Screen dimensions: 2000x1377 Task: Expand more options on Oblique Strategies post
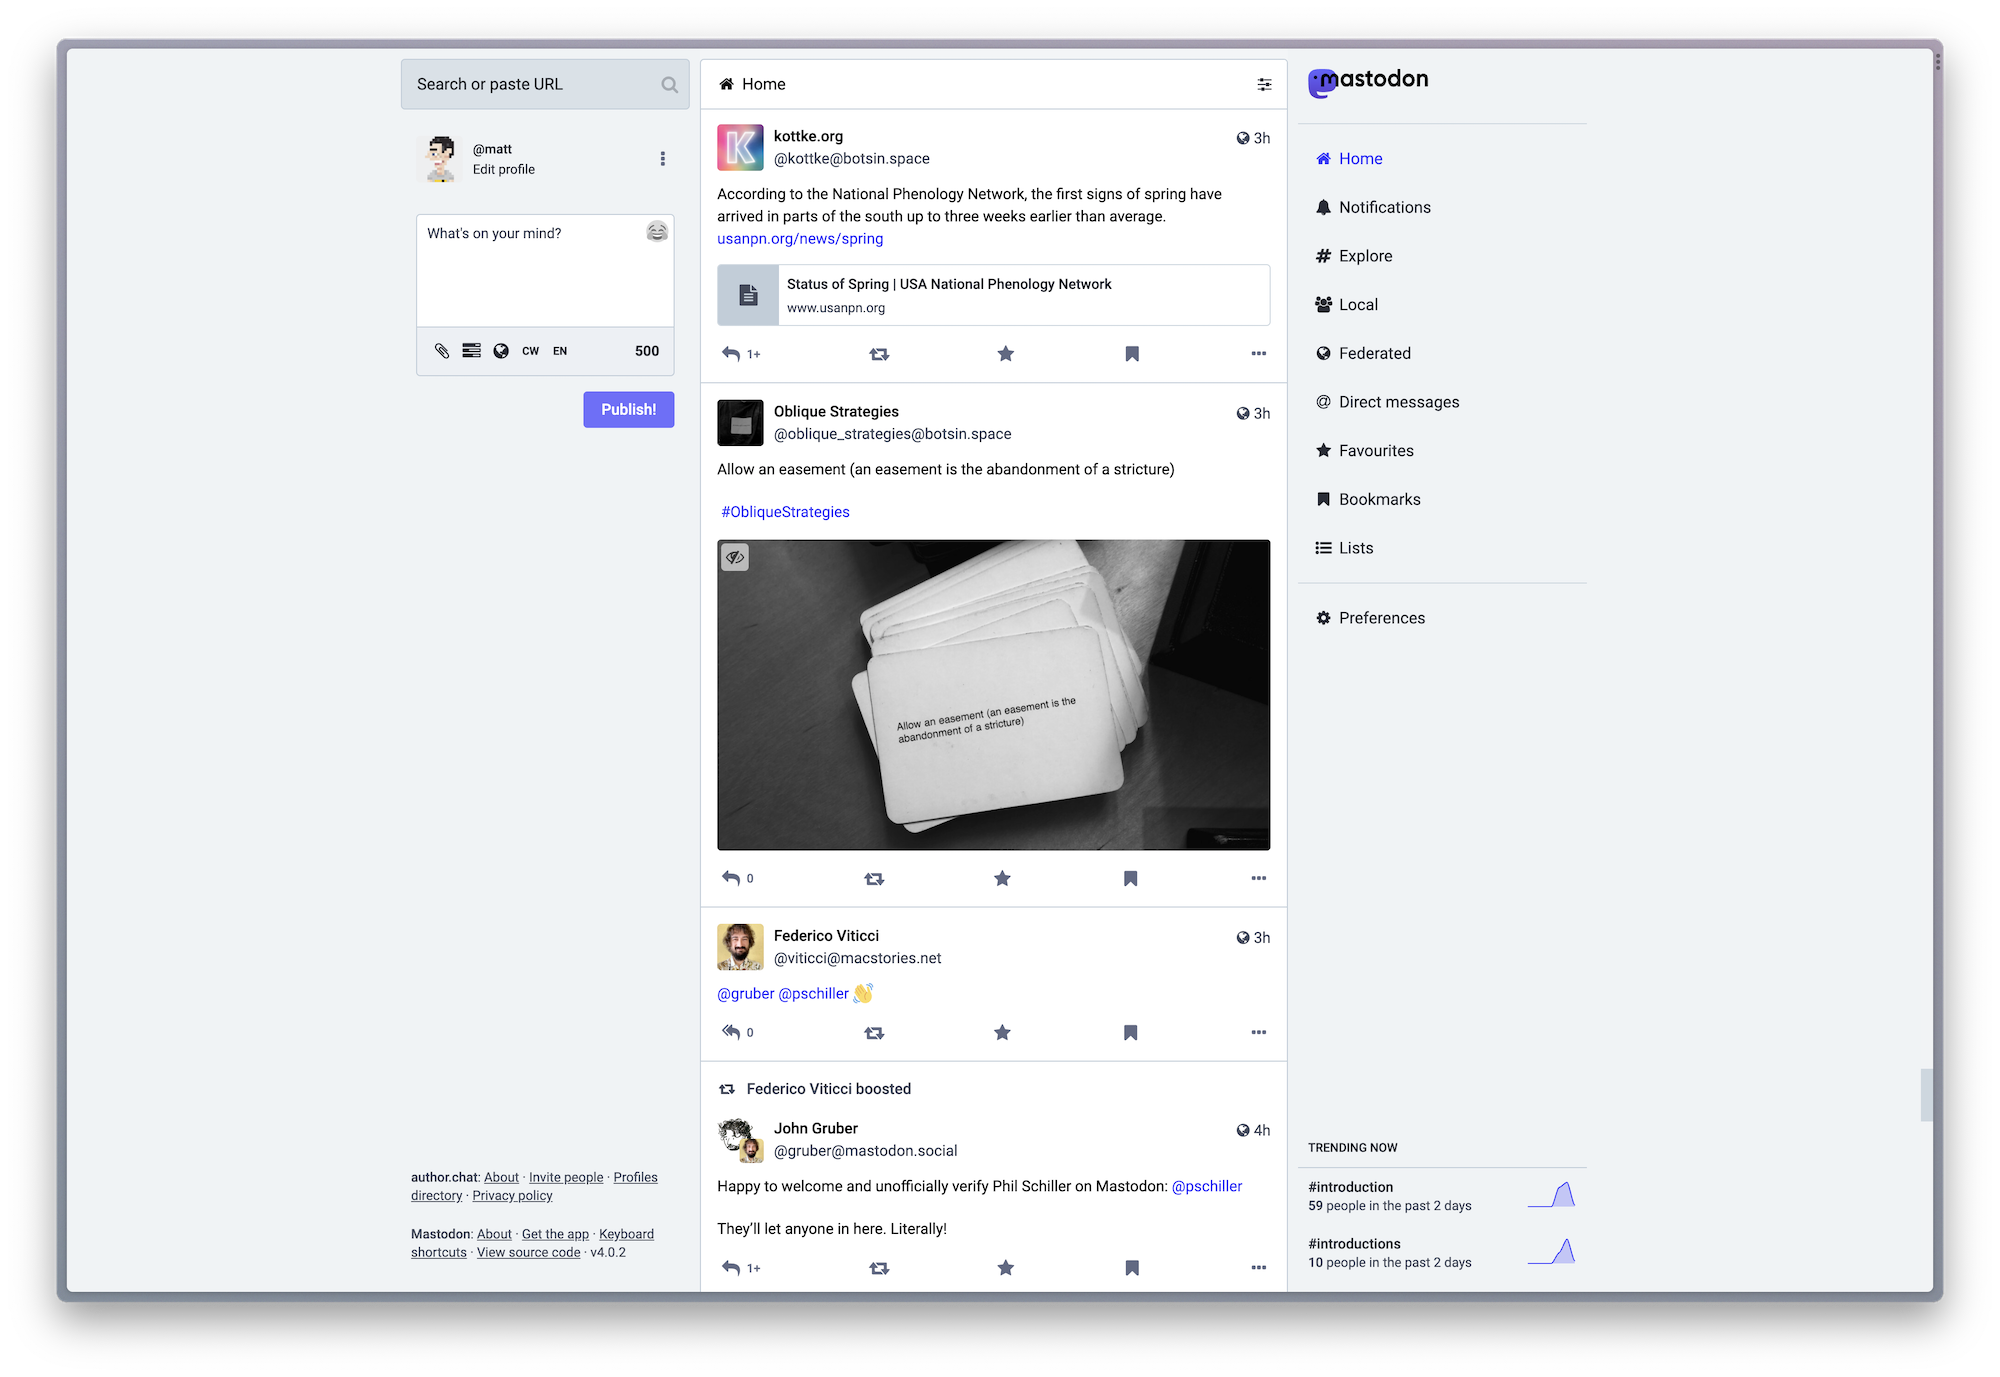click(1258, 877)
